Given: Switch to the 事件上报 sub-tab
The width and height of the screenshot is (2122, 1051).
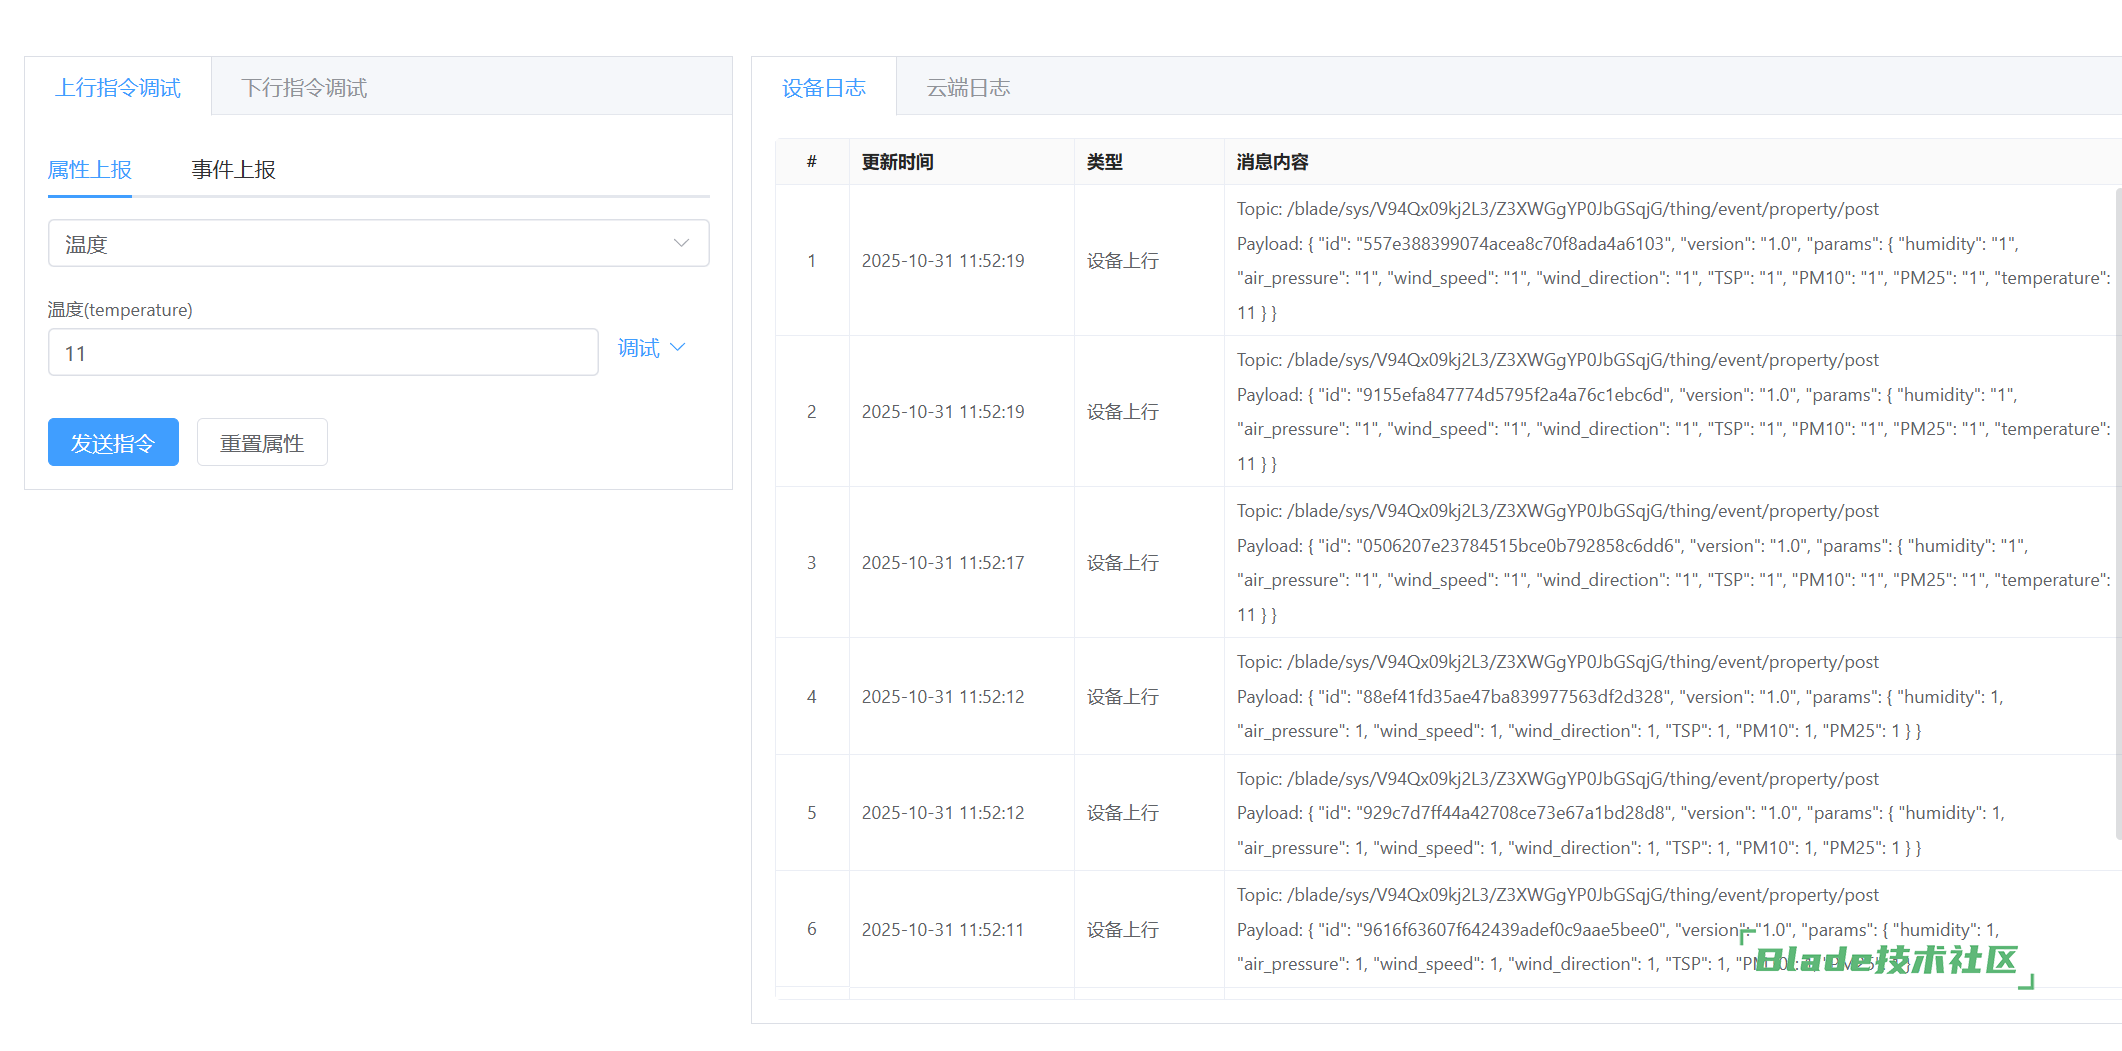Looking at the screenshot, I should click(233, 170).
